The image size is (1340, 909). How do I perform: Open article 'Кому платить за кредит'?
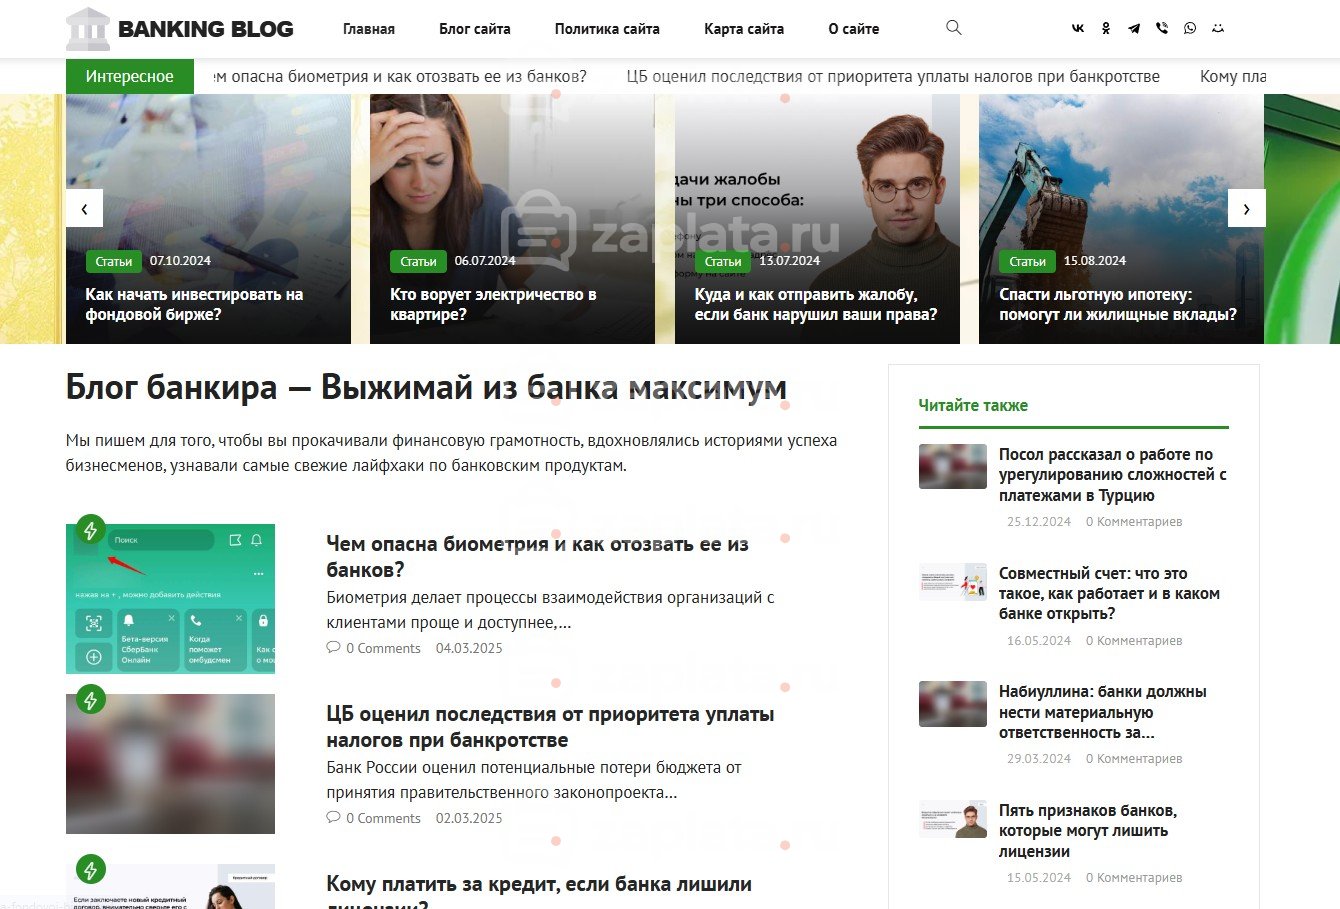click(539, 893)
